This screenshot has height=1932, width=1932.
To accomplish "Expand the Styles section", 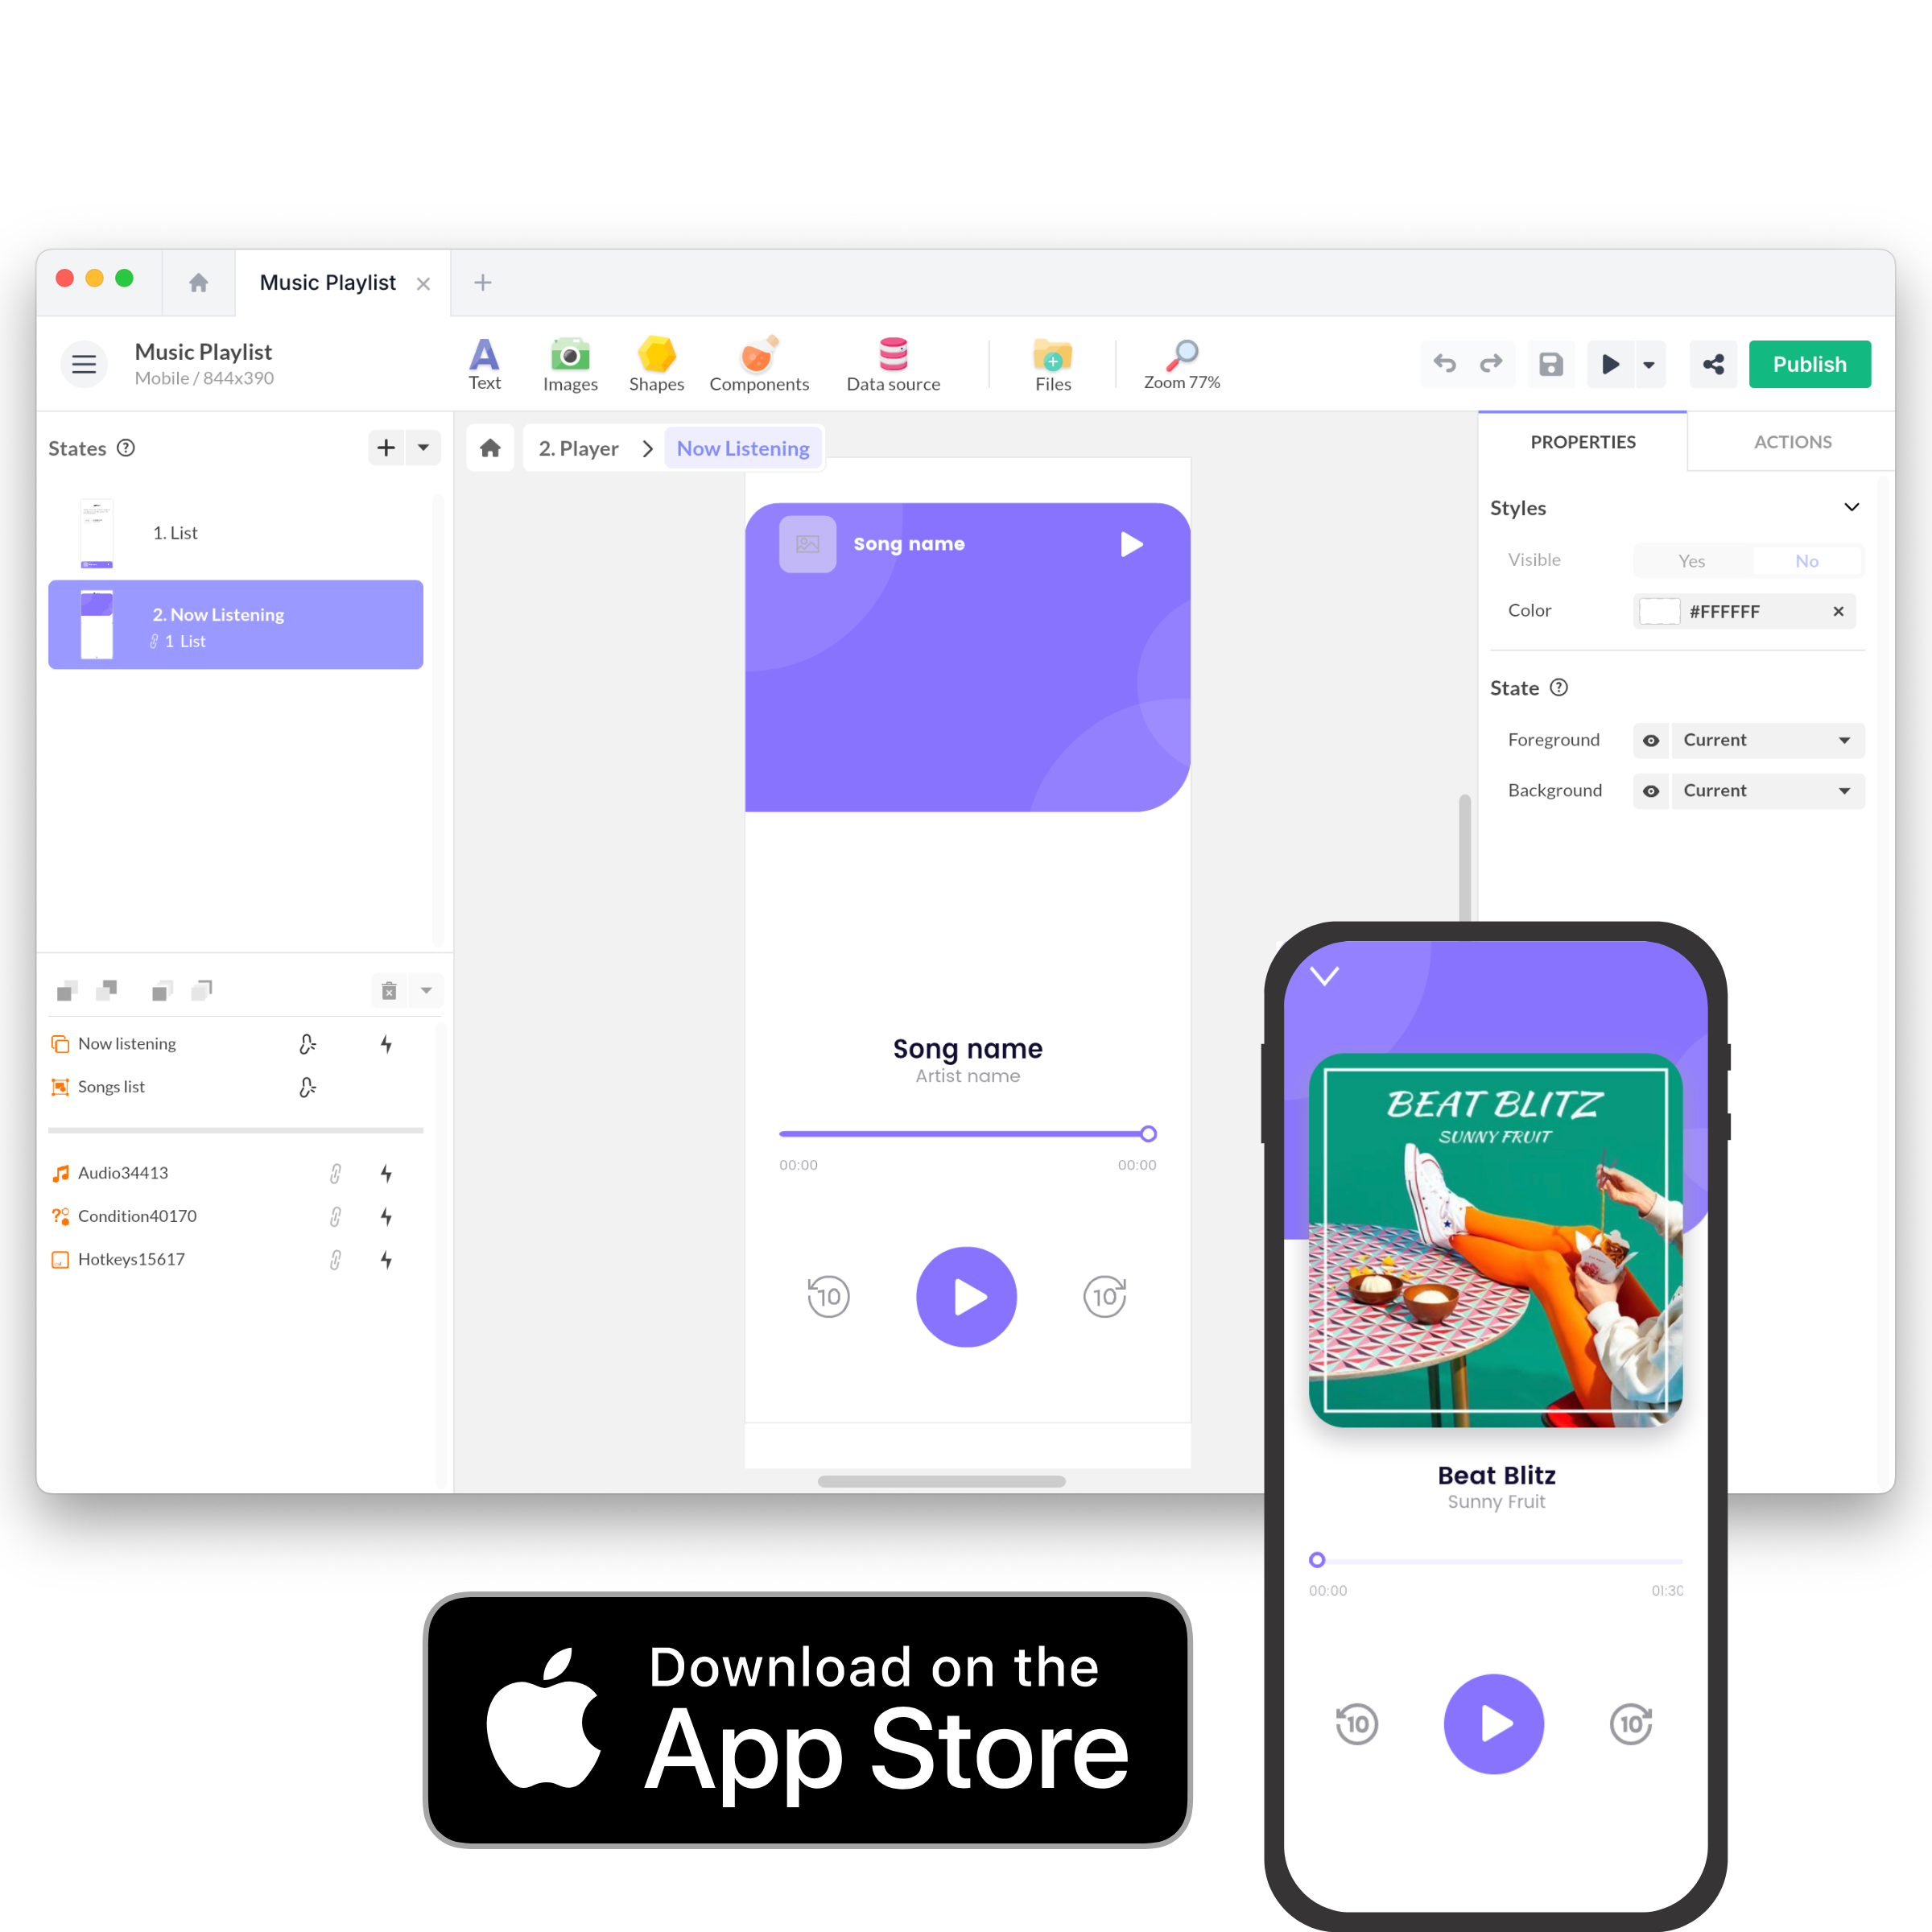I will pyautogui.click(x=1851, y=508).
